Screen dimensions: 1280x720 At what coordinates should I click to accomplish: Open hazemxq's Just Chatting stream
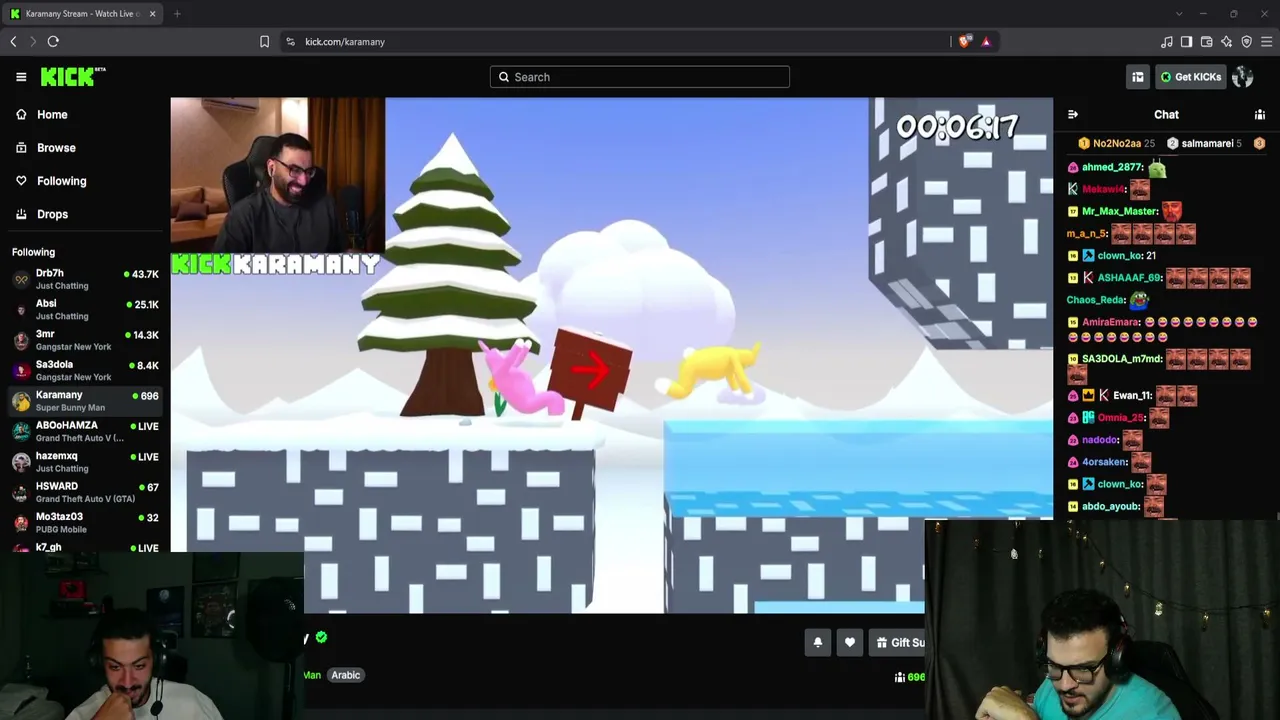point(85,462)
